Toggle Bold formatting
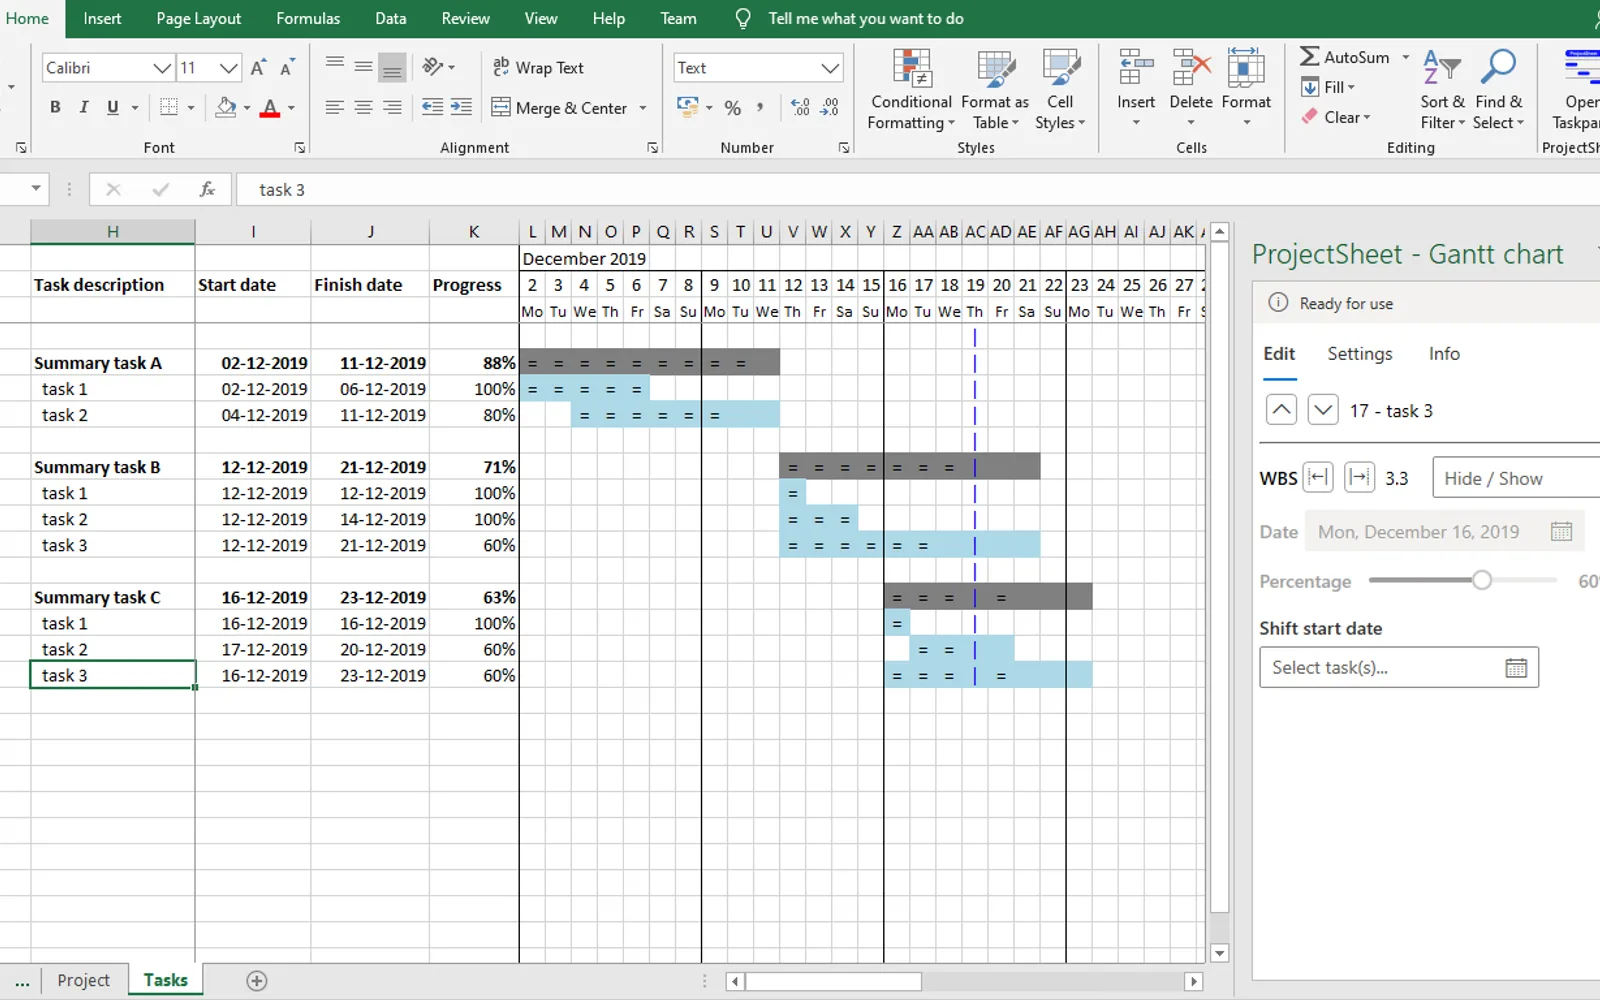 [55, 107]
